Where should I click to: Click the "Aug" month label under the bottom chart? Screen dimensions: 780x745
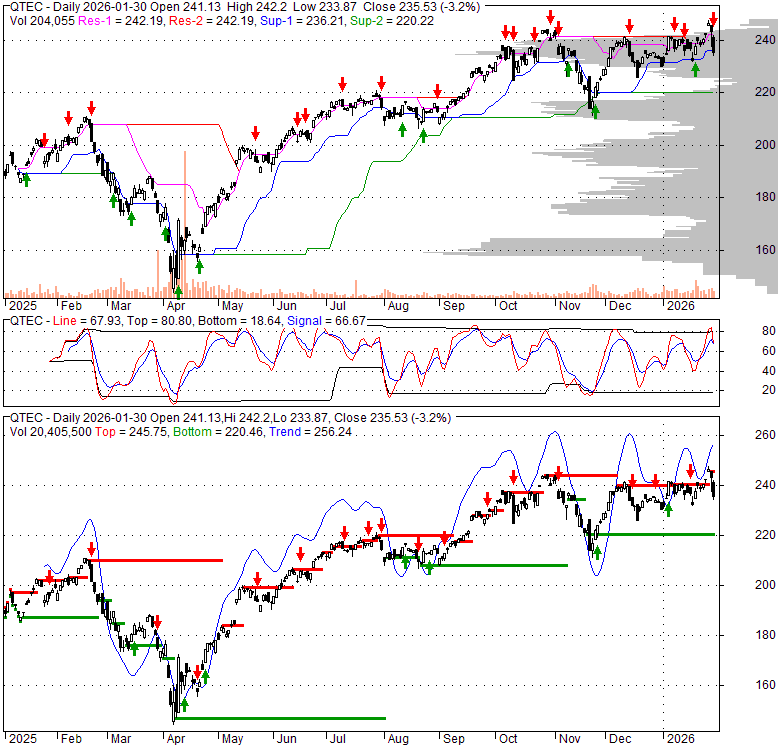pos(398,739)
